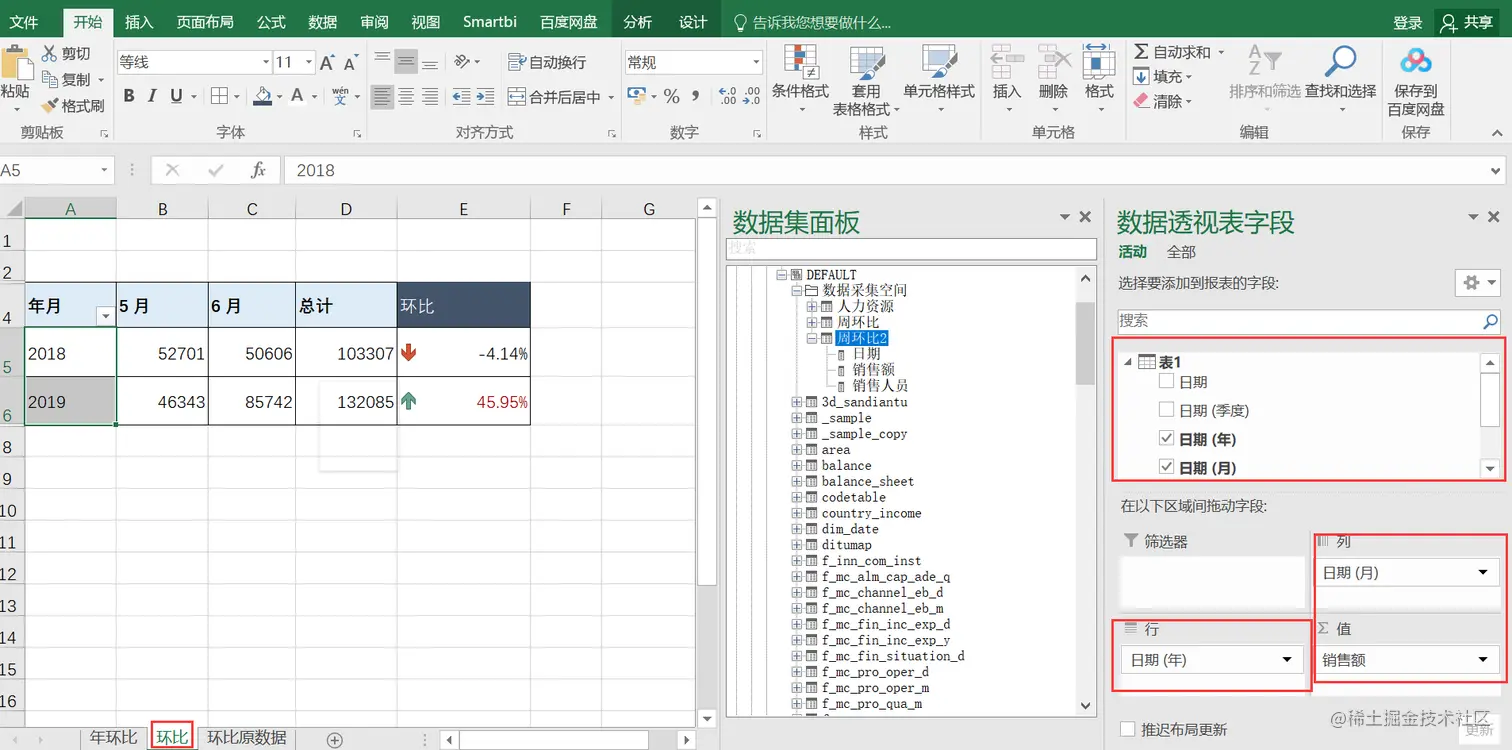Uncheck the 日期 (年) field checkbox
This screenshot has width=1512, height=750.
(1166, 440)
